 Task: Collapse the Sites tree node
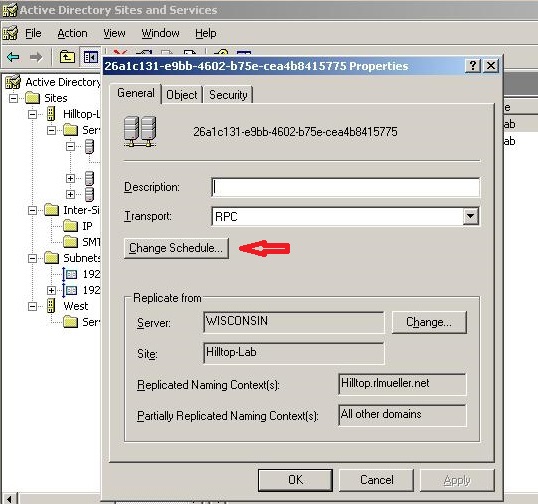[x=13, y=98]
